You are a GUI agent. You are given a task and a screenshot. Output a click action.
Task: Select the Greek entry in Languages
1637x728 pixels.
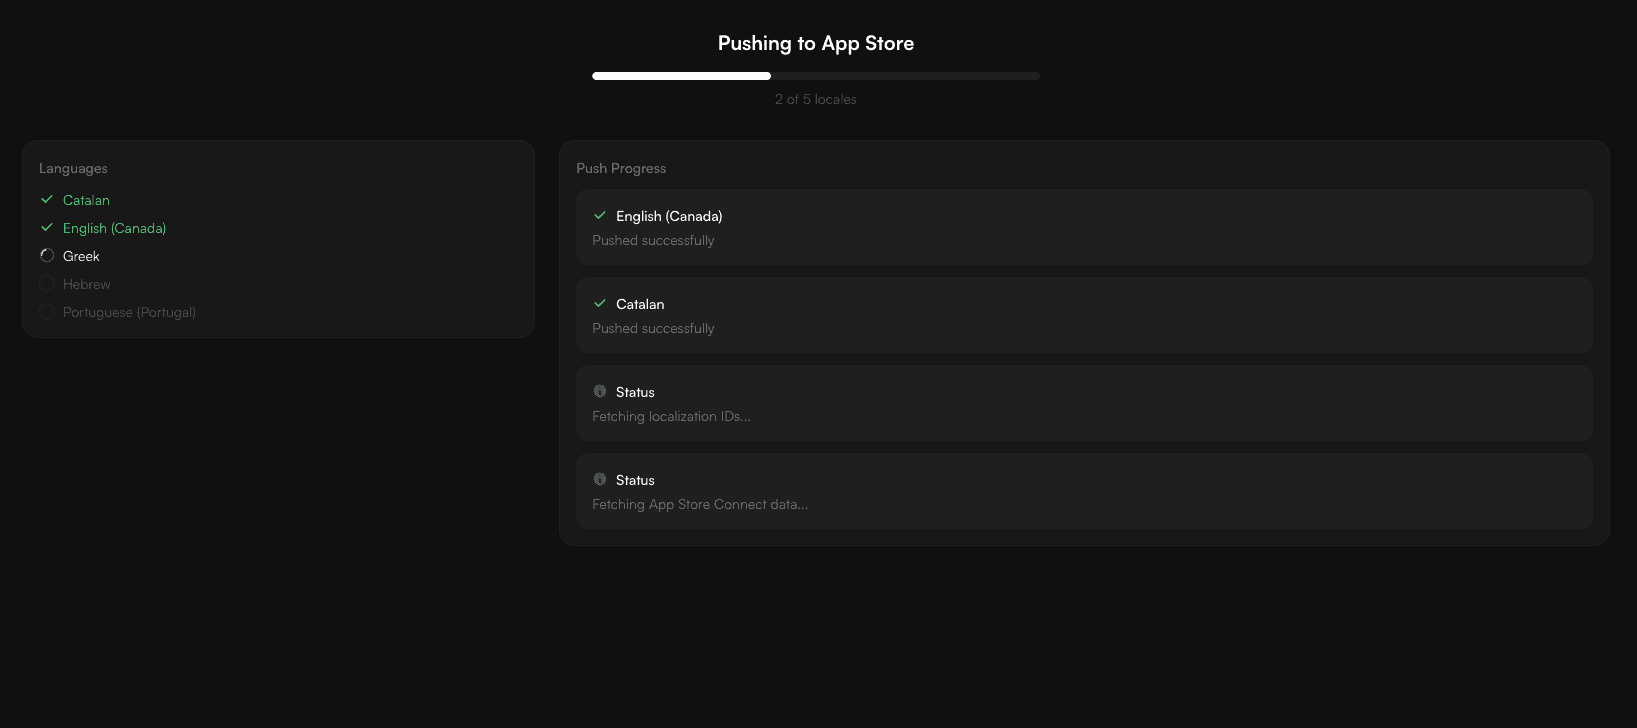click(x=81, y=256)
